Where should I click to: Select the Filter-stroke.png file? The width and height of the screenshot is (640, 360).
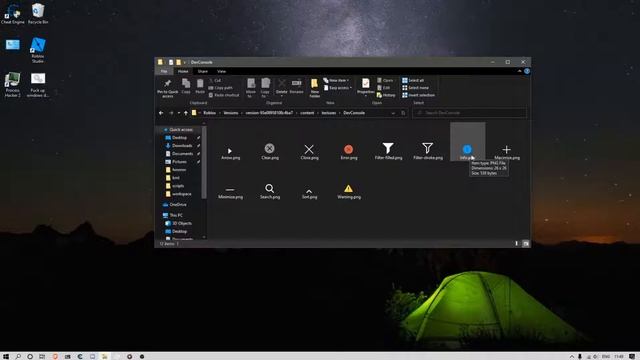click(x=428, y=150)
